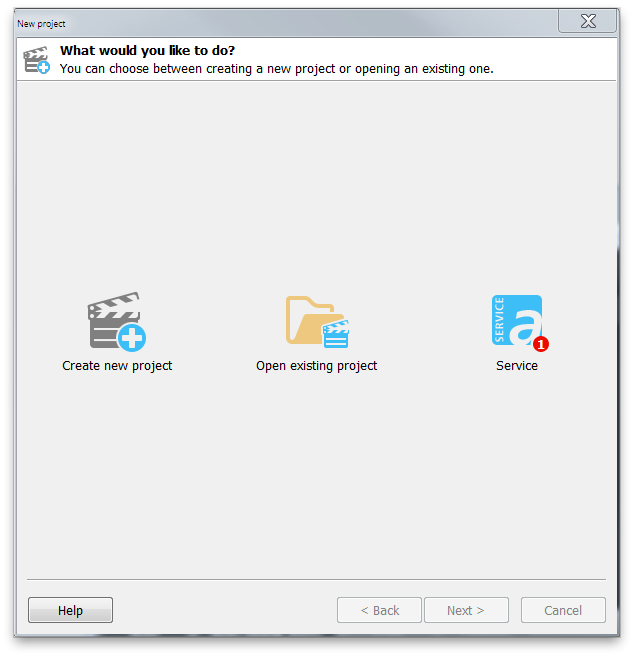Click the "New project" title bar text
Viewport: 634px width, 657px height.
tap(41, 24)
